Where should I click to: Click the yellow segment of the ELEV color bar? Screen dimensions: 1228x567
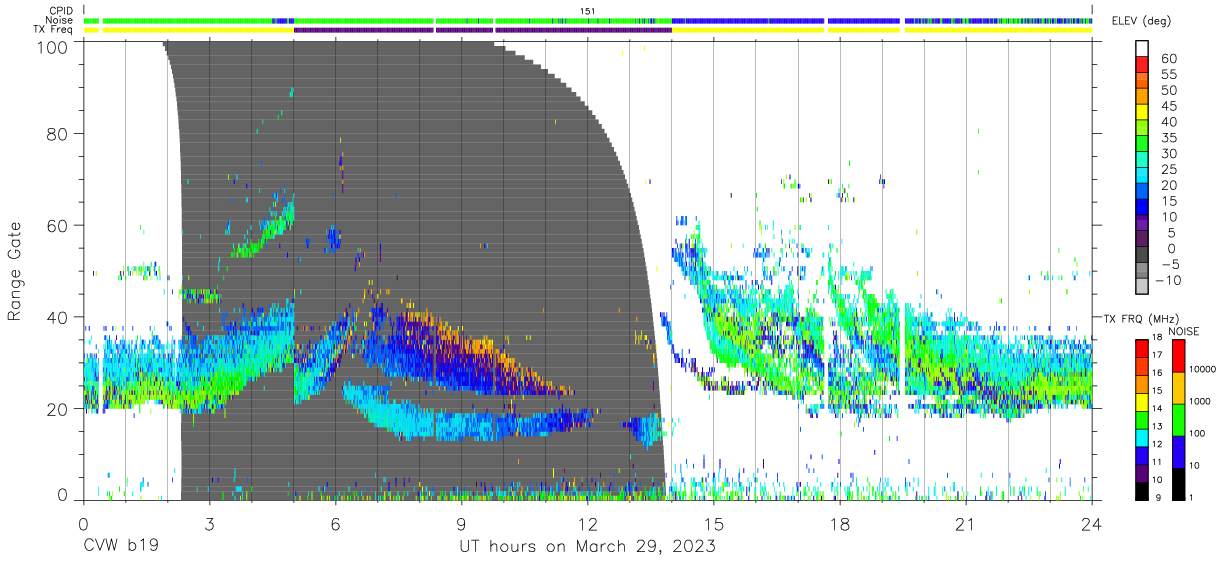point(1142,113)
